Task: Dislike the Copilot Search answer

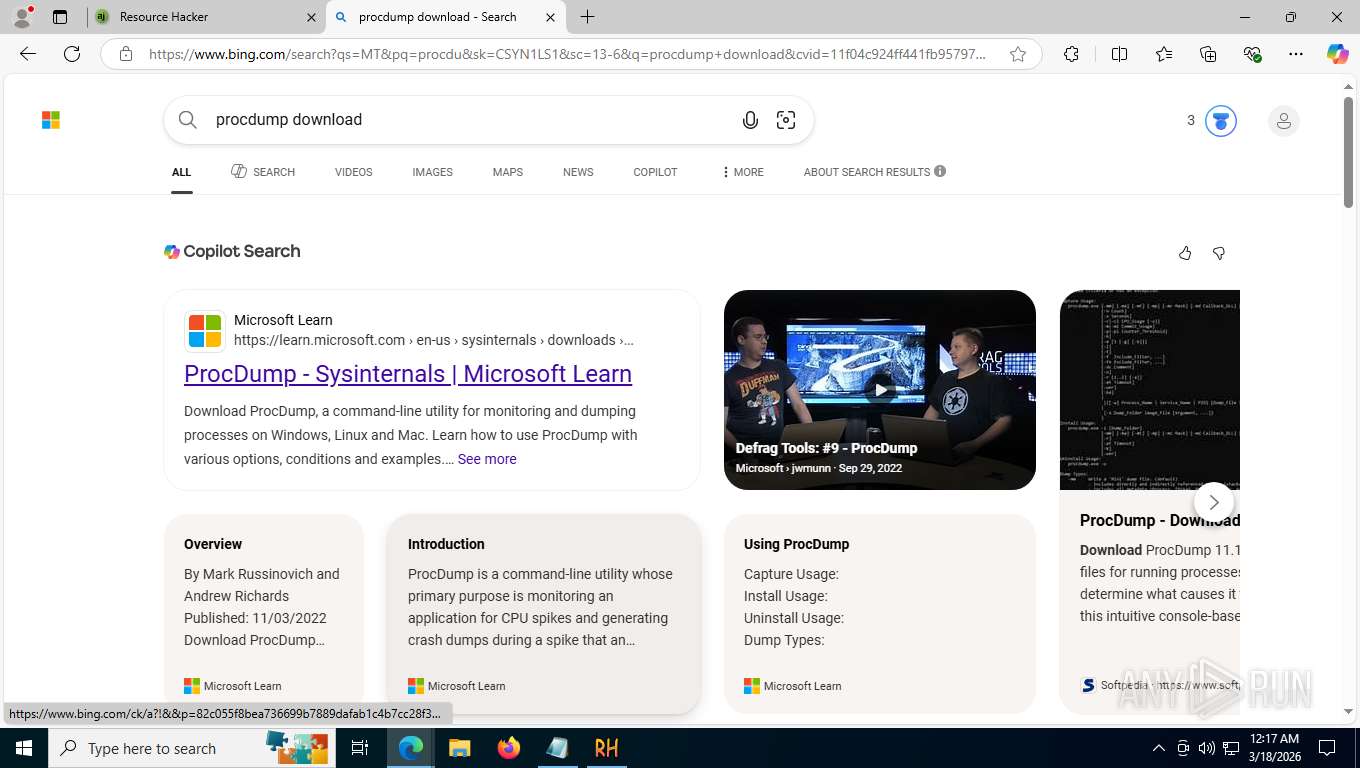Action: [x=1218, y=253]
